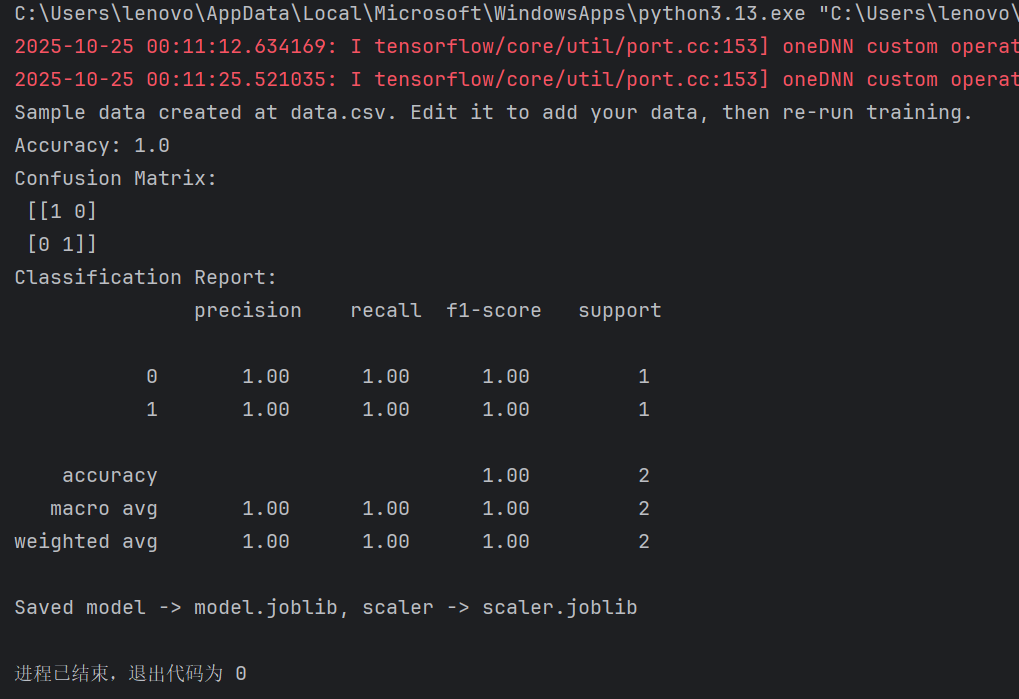The height and width of the screenshot is (699, 1019).
Task: Click the "Confusion Matrix:" label
Action: pyautogui.click(x=115, y=178)
